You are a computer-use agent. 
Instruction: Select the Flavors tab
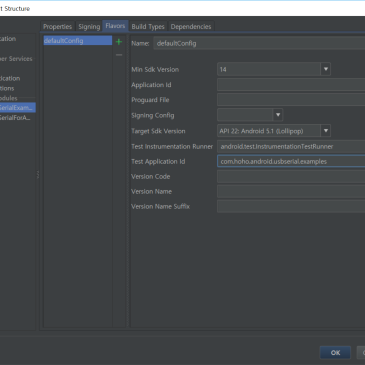(115, 26)
